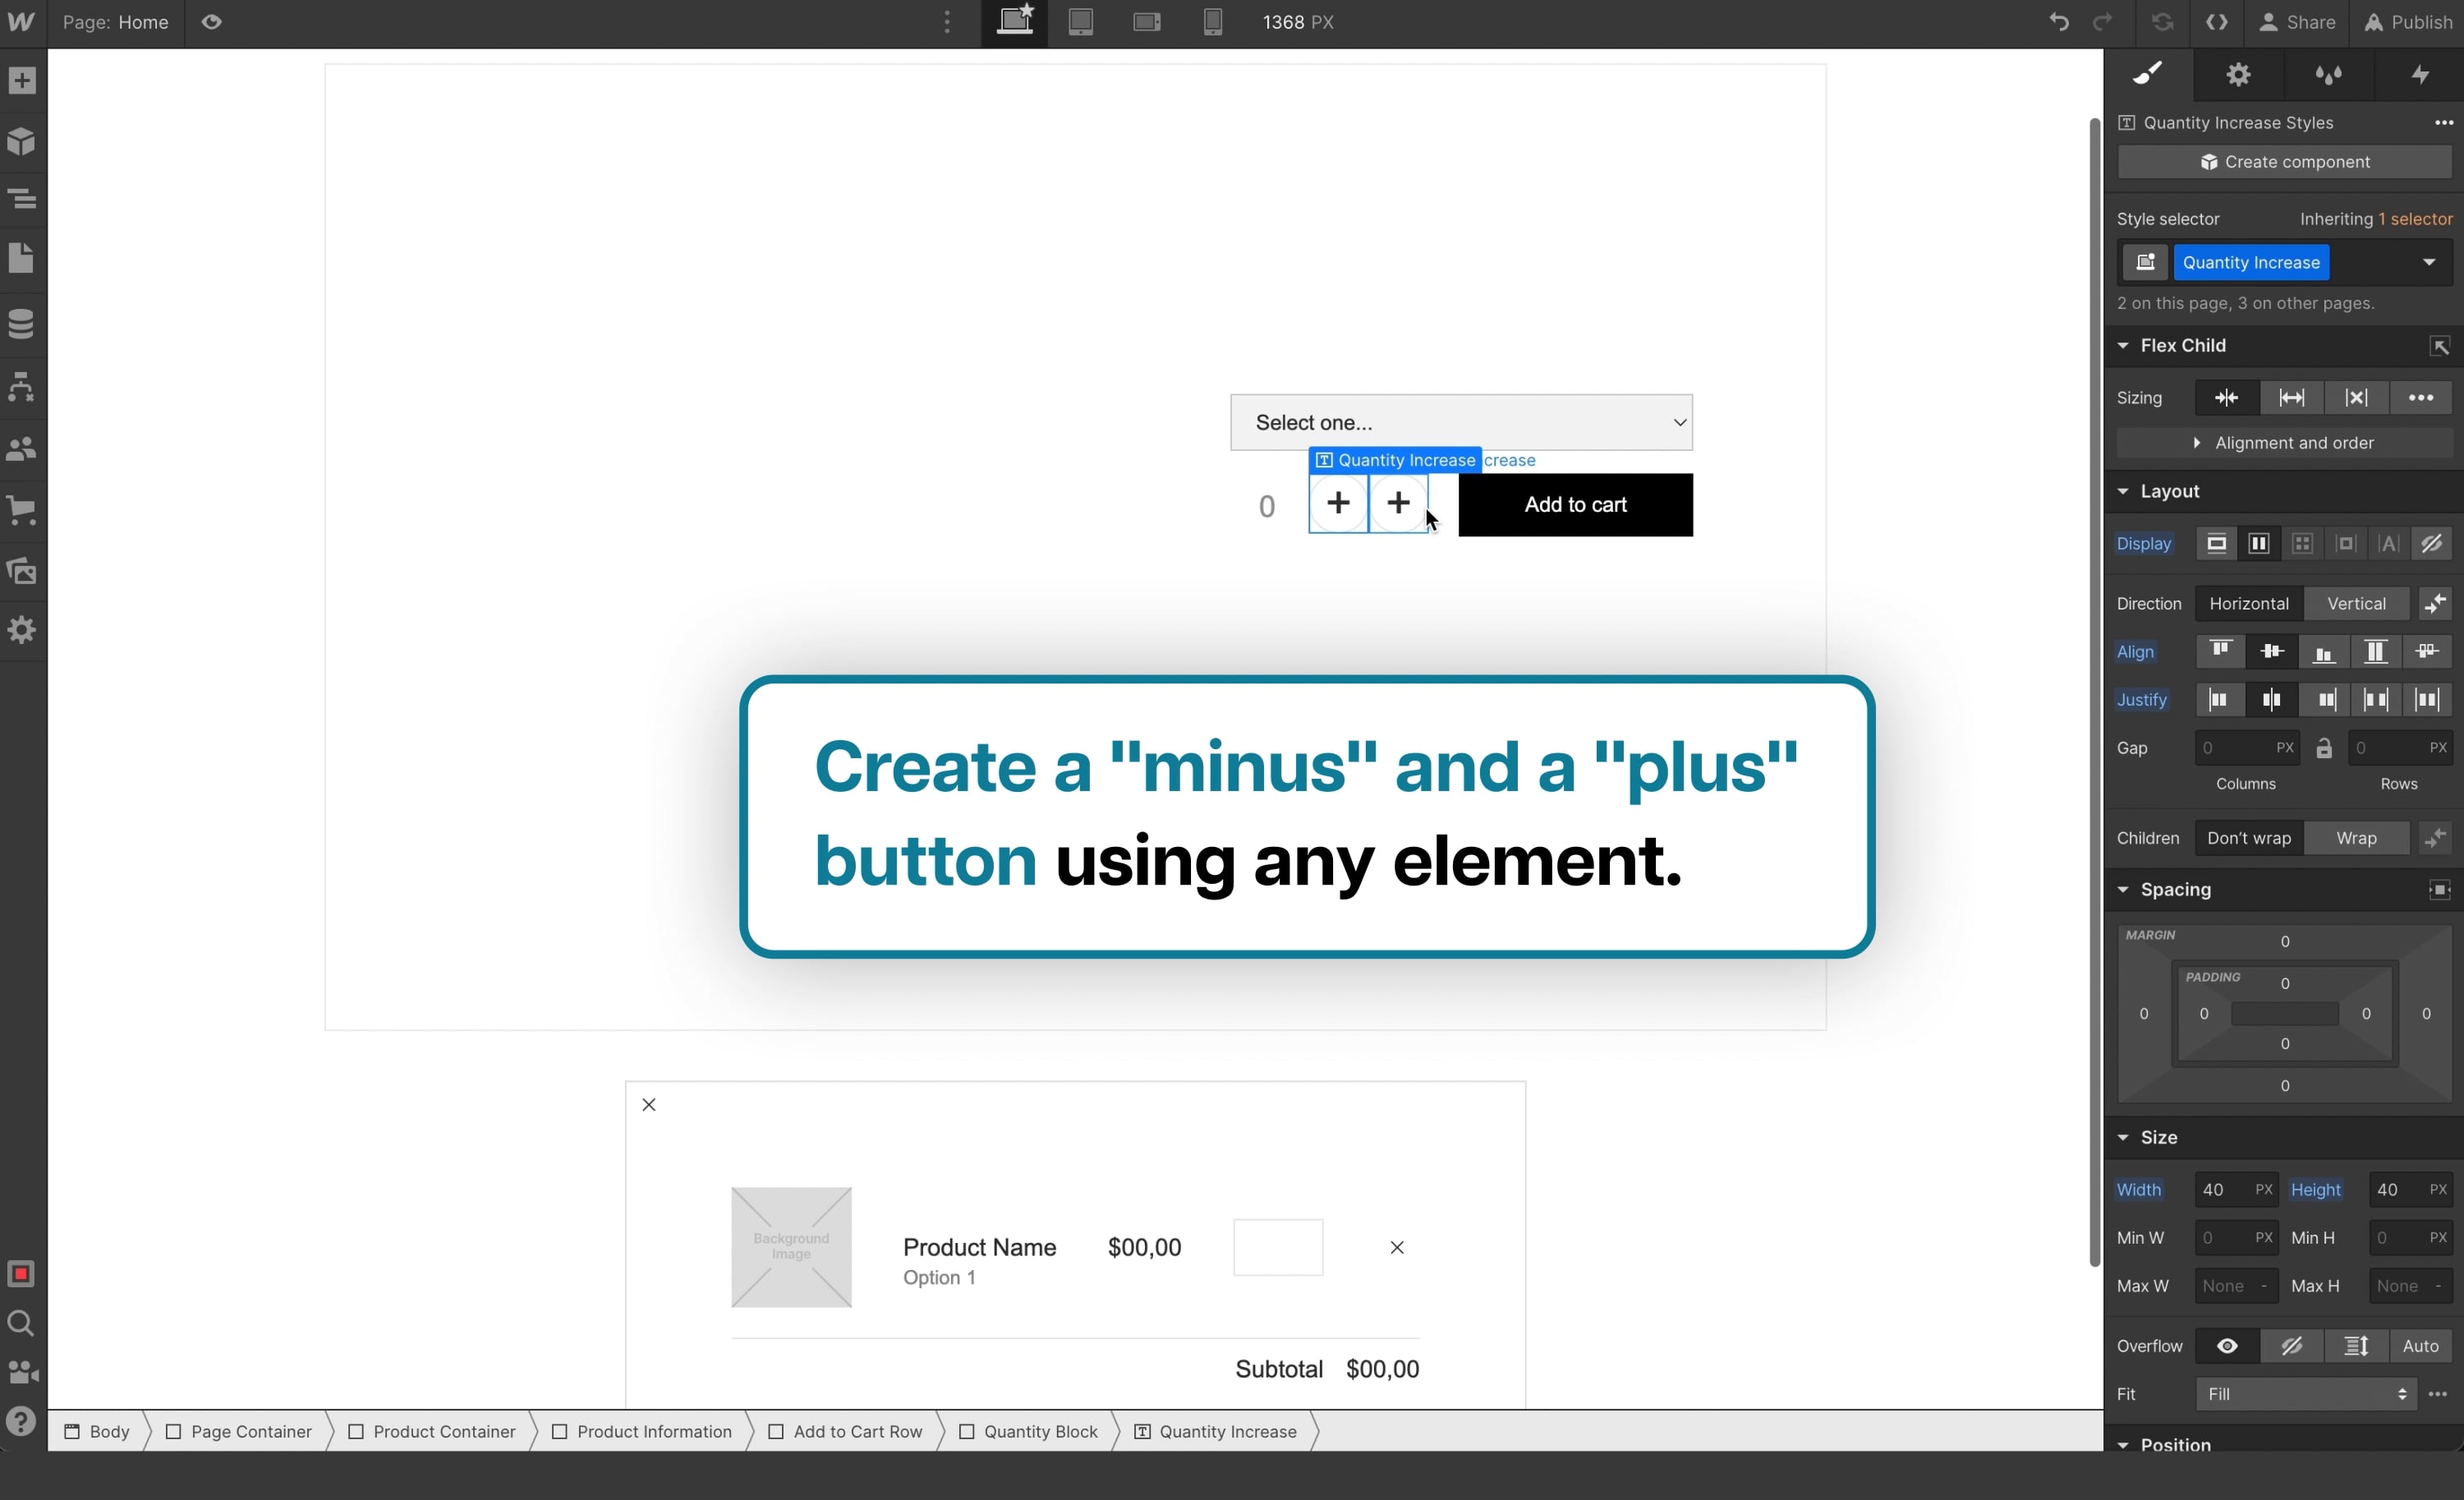Switch to mobile portrait breakpoint

(1213, 22)
